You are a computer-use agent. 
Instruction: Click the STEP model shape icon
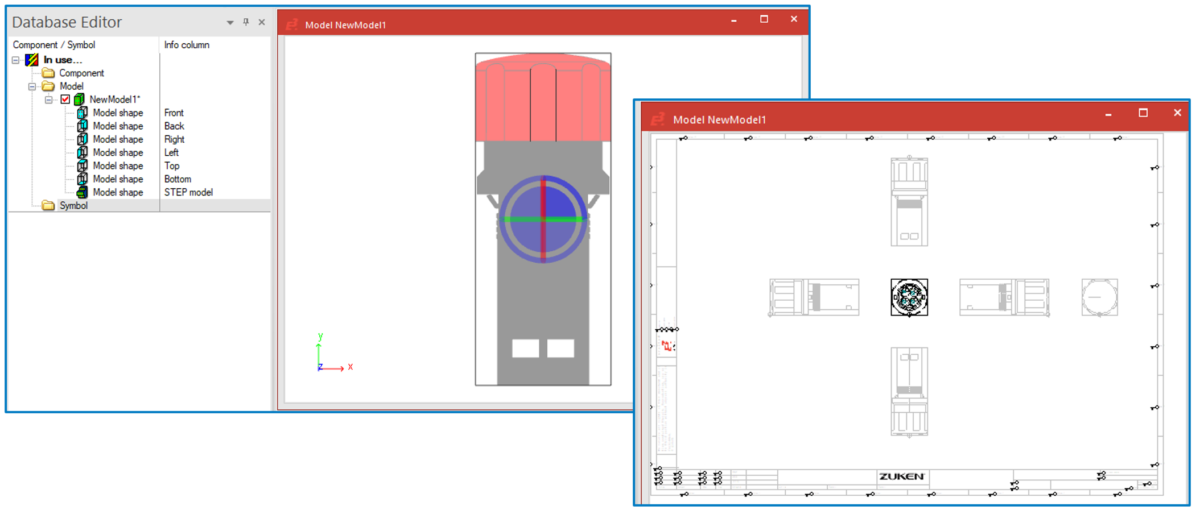pos(82,192)
